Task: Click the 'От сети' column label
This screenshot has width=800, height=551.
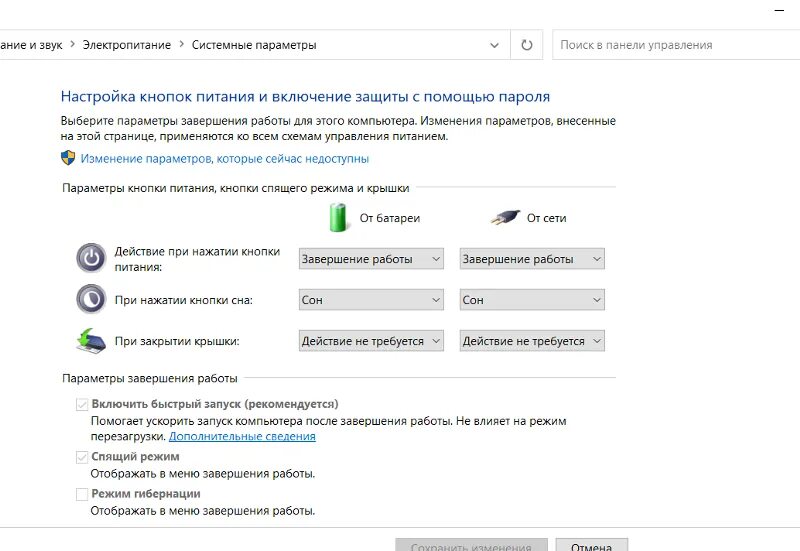Action: point(546,218)
